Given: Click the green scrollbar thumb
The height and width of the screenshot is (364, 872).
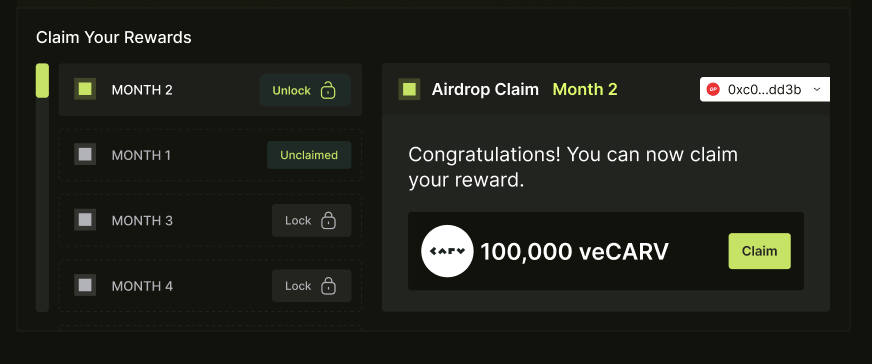Looking at the screenshot, I should tap(42, 81).
